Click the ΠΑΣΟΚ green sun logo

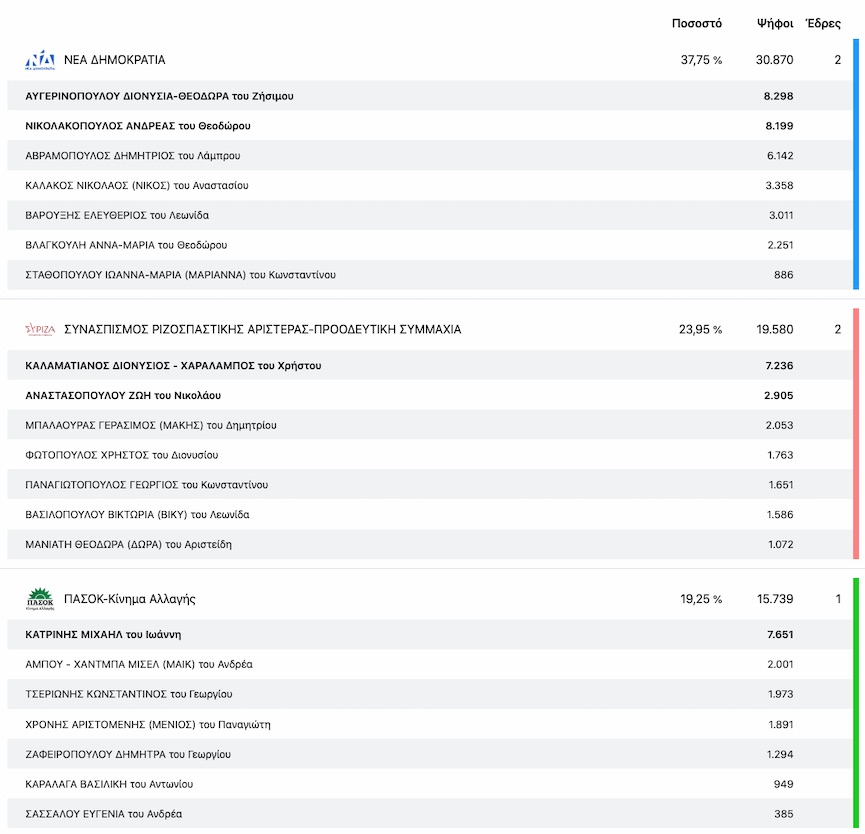click(40, 599)
